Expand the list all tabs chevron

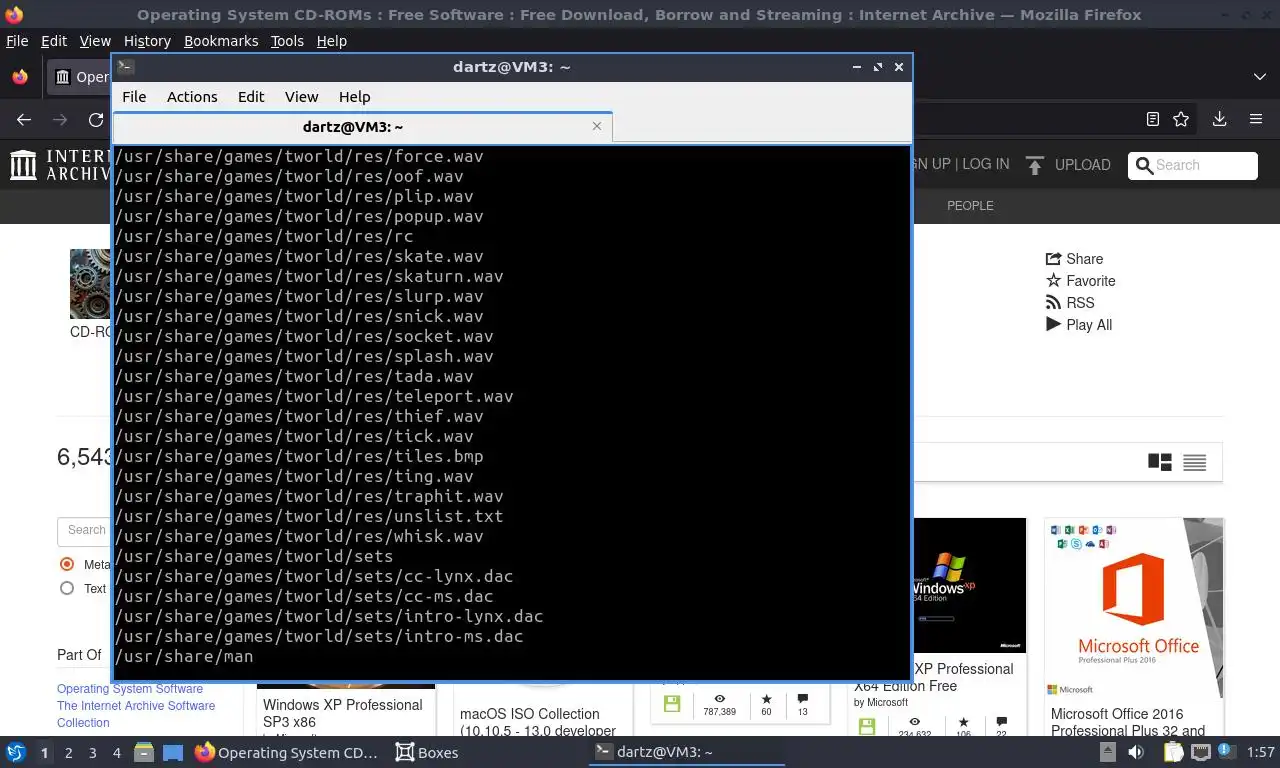tap(1259, 77)
